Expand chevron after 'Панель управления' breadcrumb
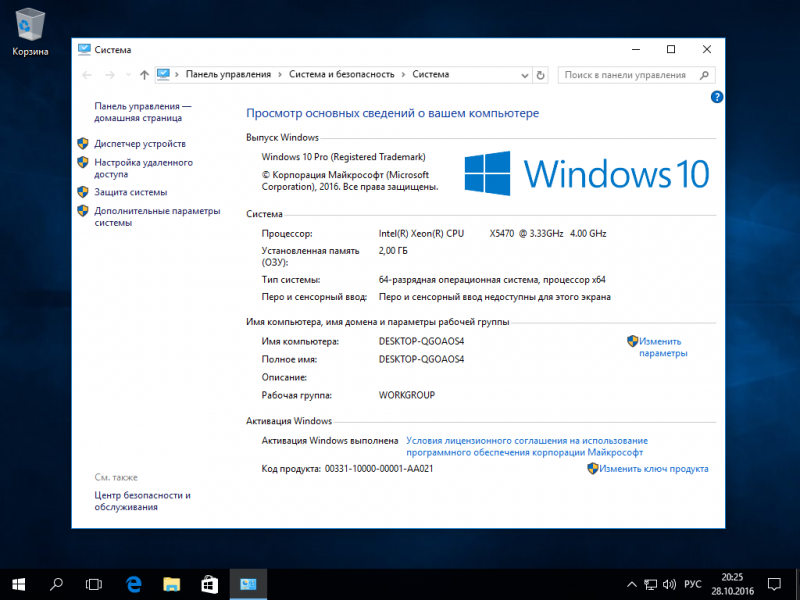The image size is (800, 600). (280, 75)
